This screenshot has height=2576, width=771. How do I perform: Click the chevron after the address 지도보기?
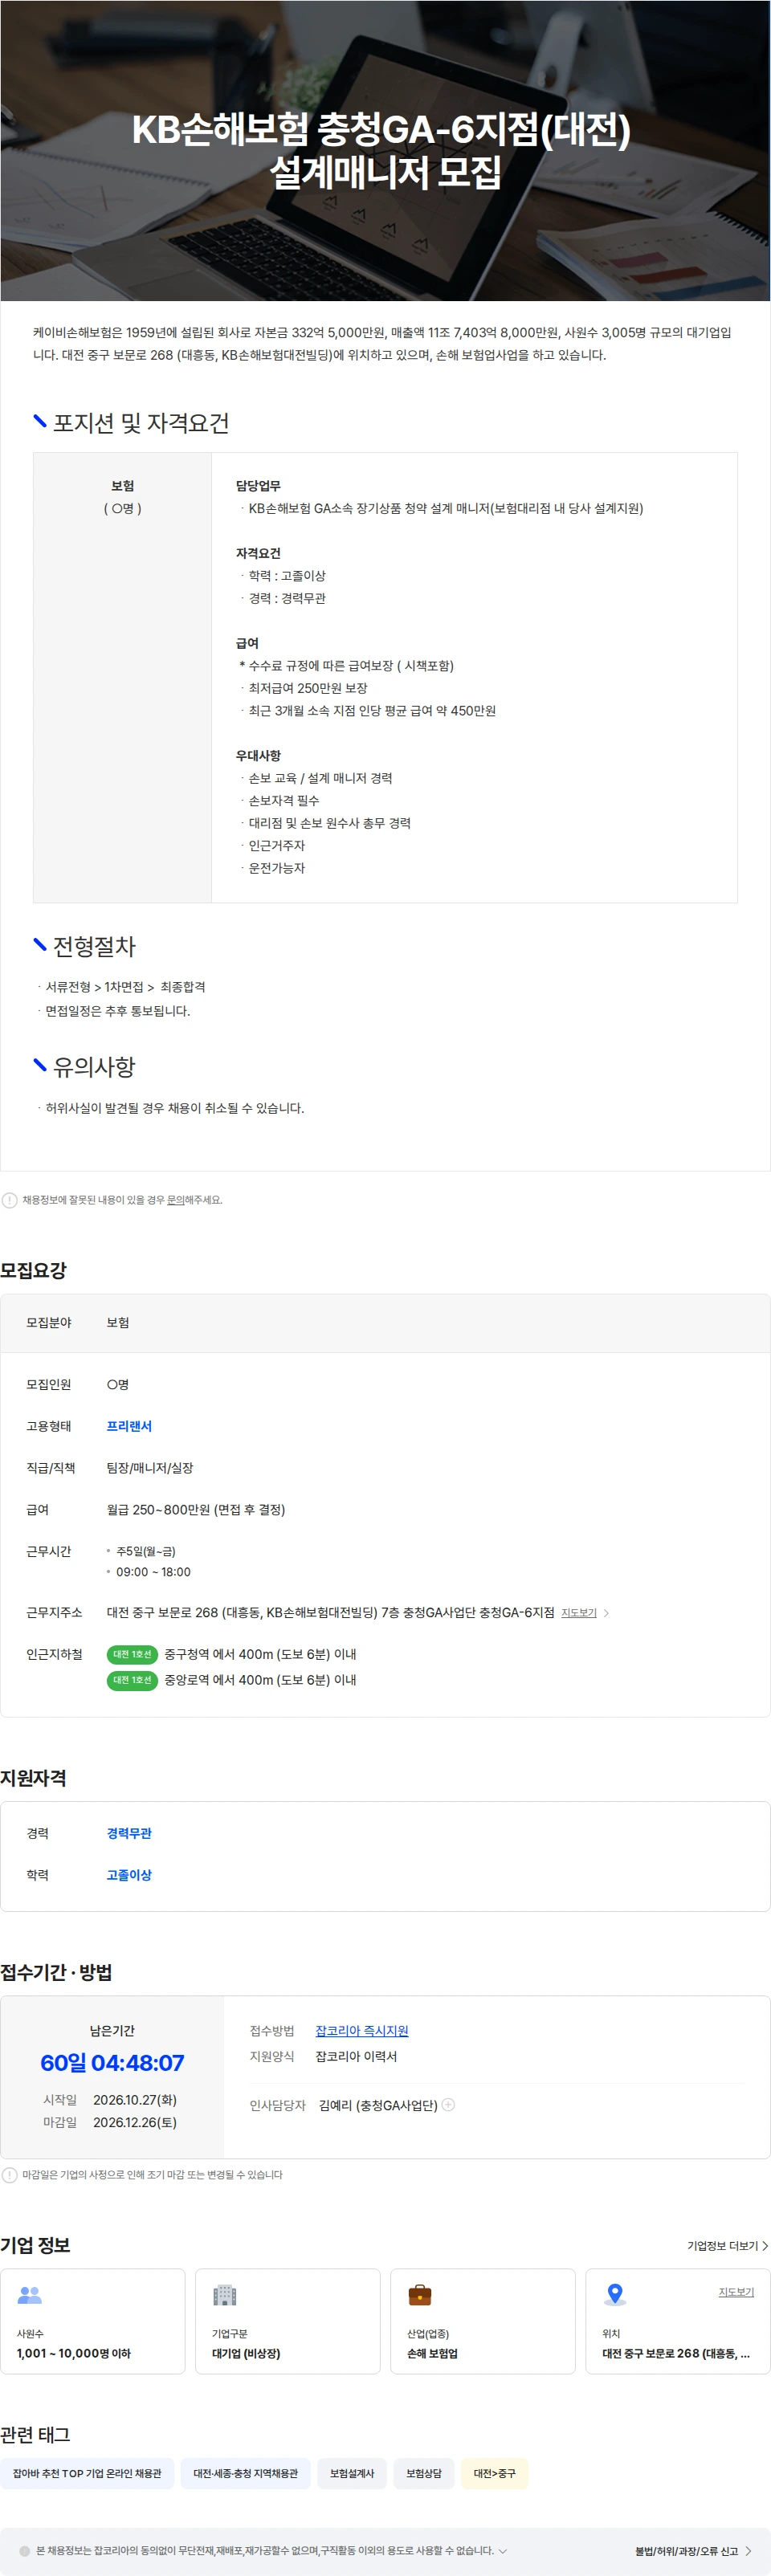pos(606,1613)
